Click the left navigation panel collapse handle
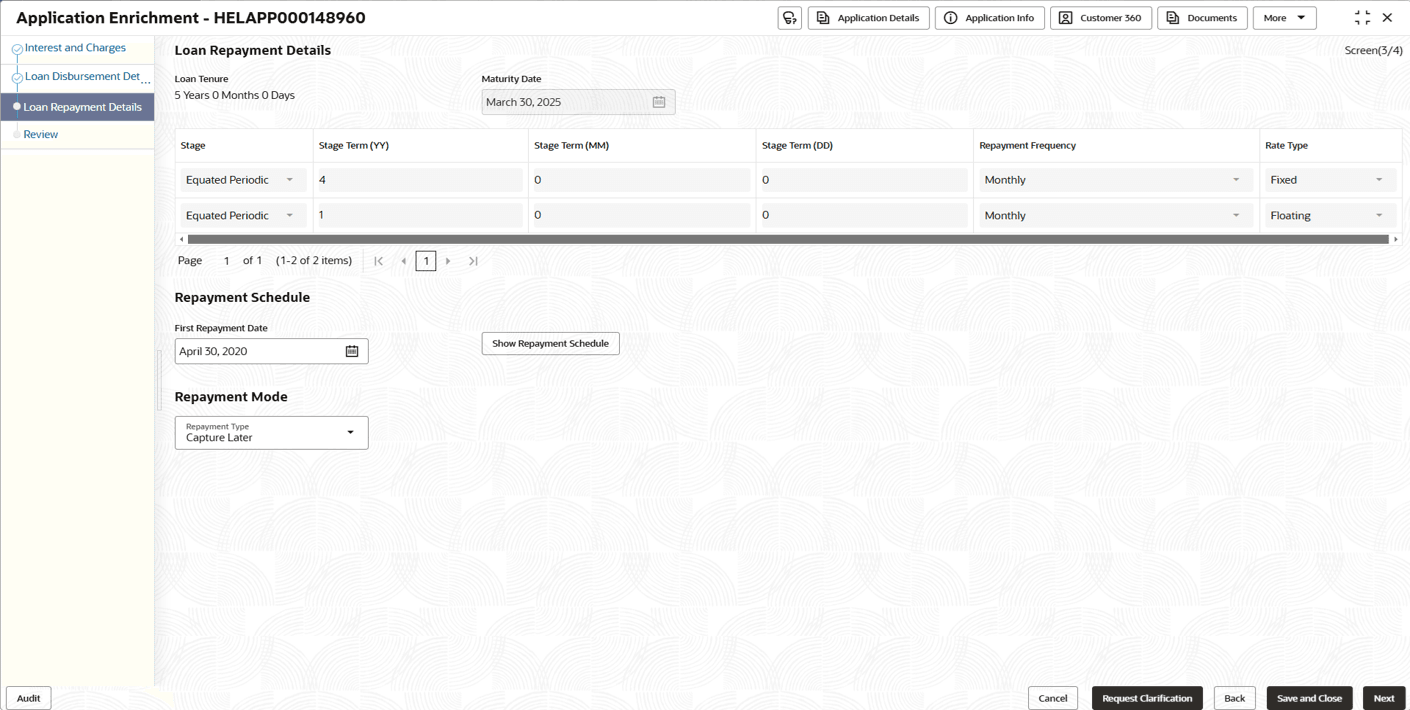1410x710 pixels. 158,380
